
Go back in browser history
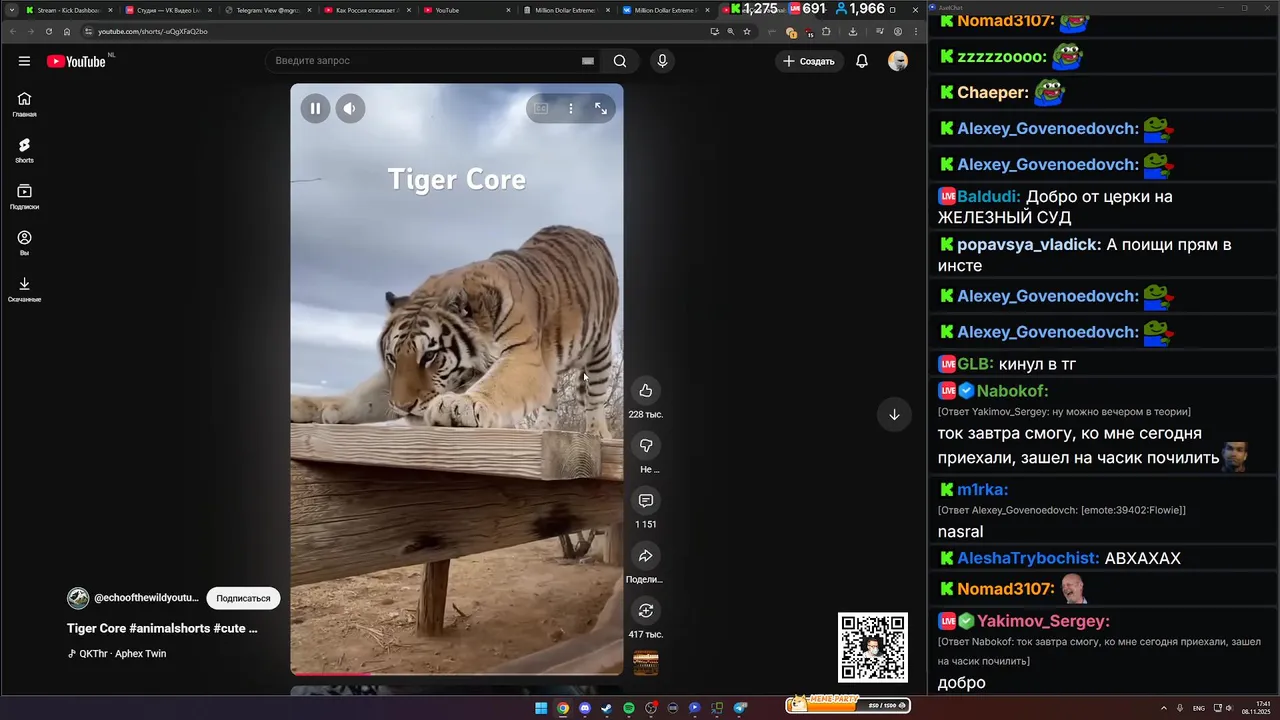pos(11,31)
